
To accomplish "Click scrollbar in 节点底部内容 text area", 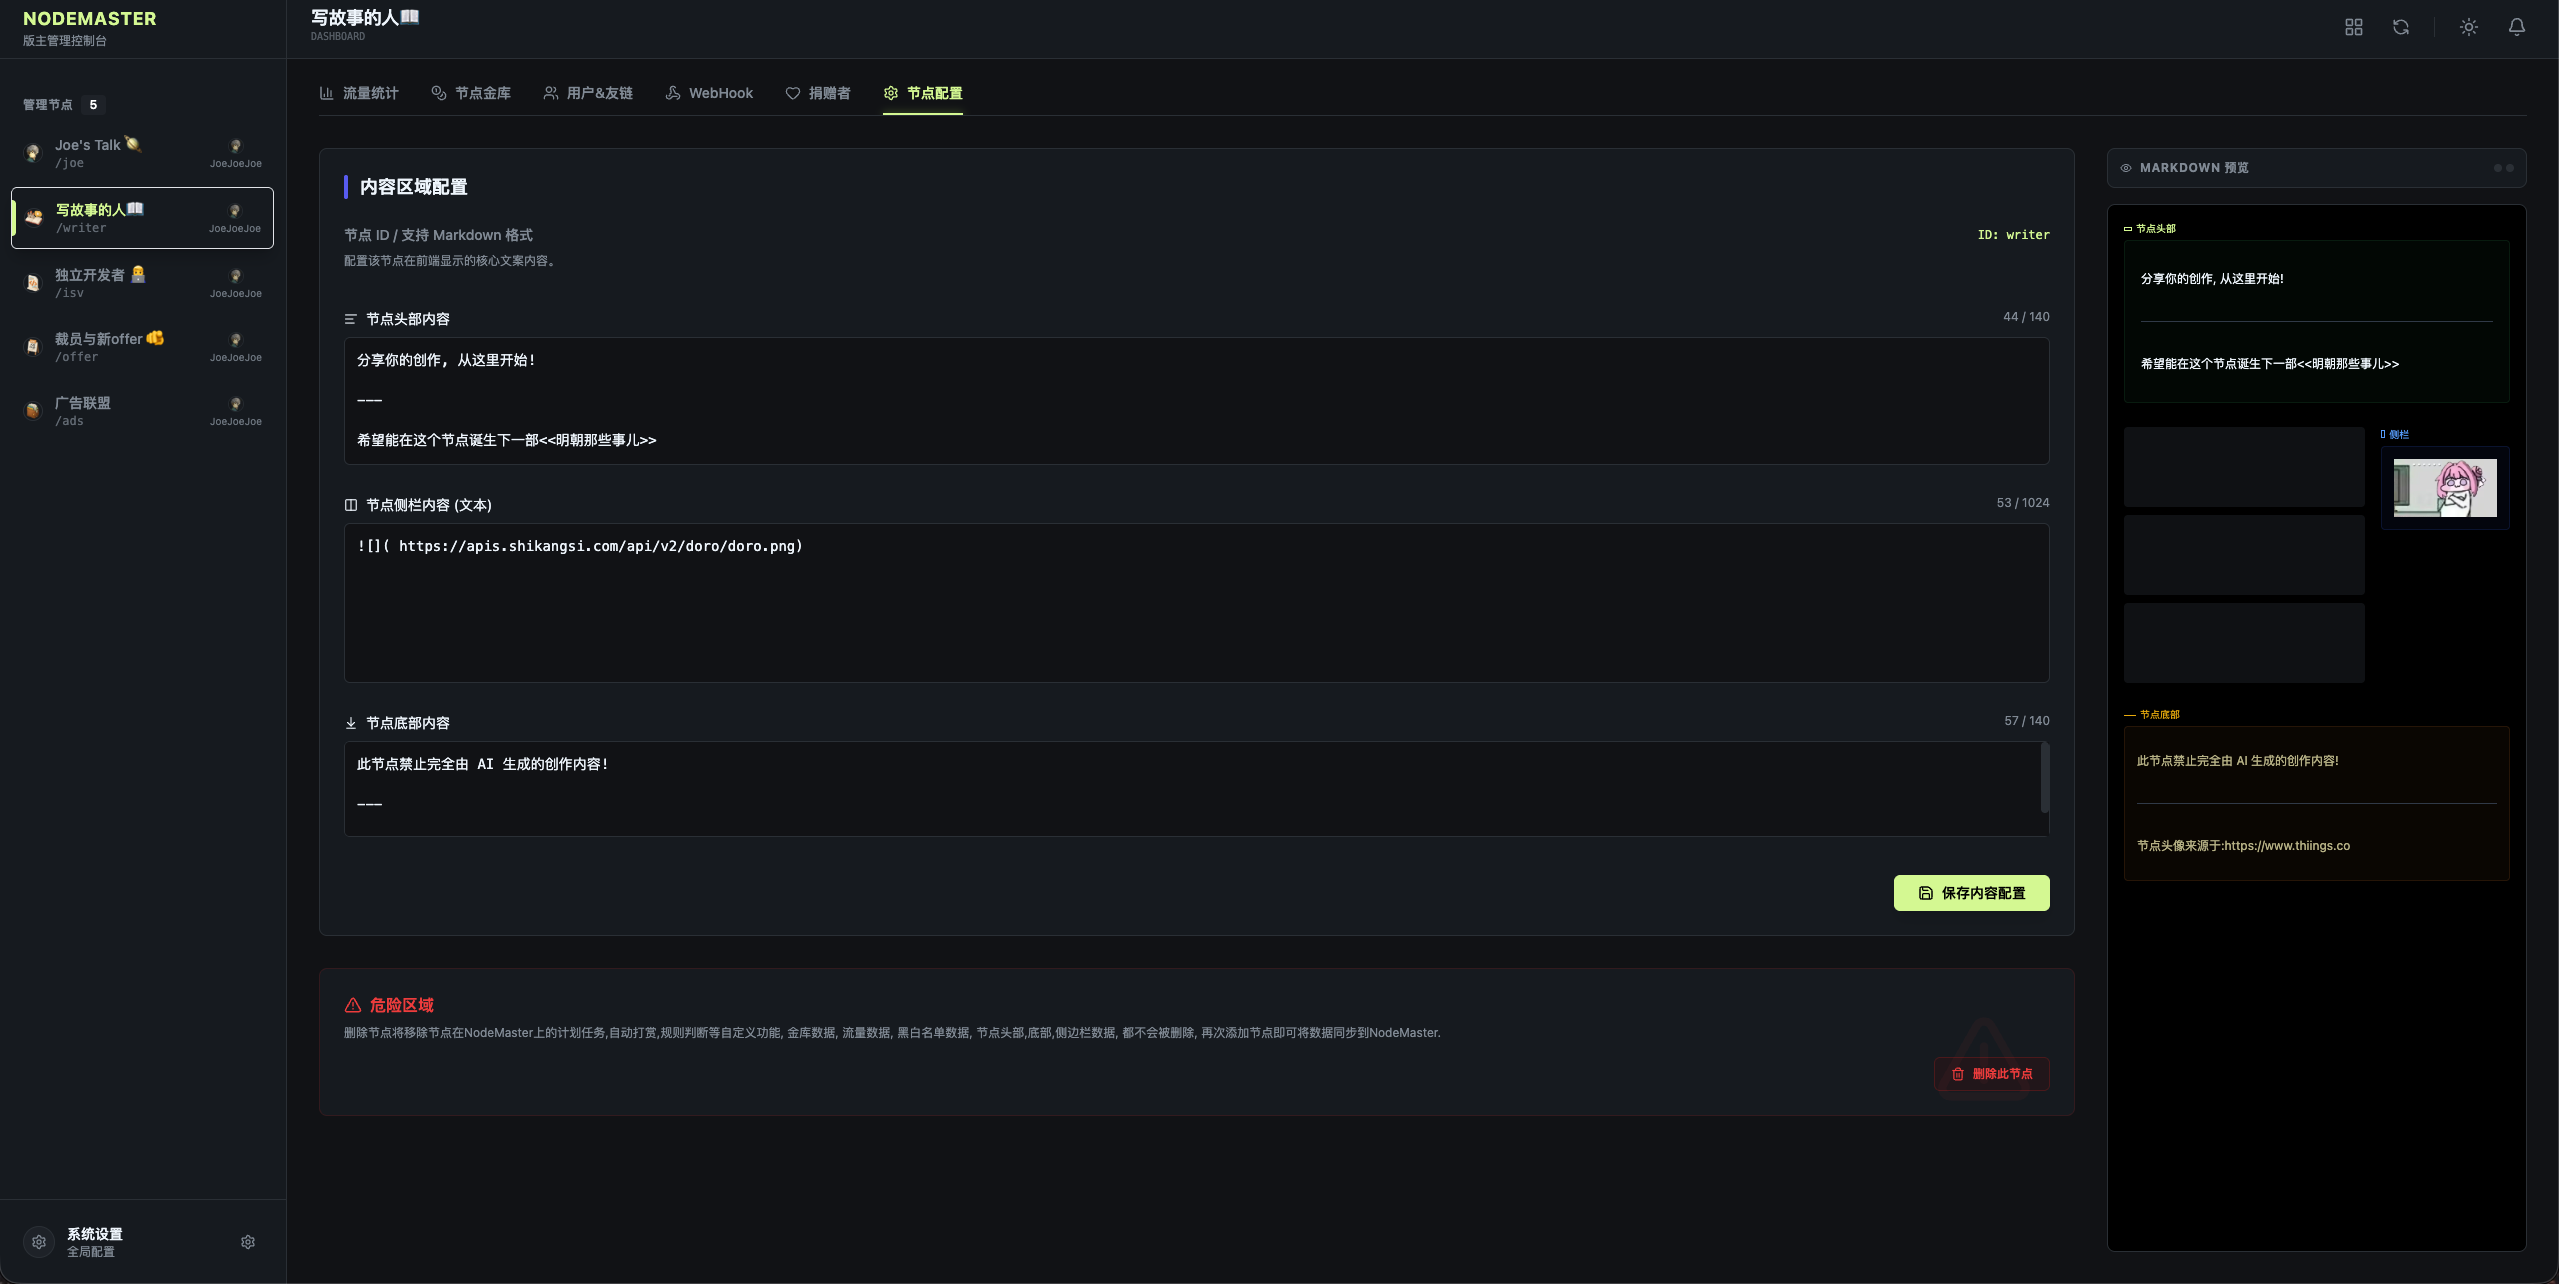I will (x=2044, y=777).
